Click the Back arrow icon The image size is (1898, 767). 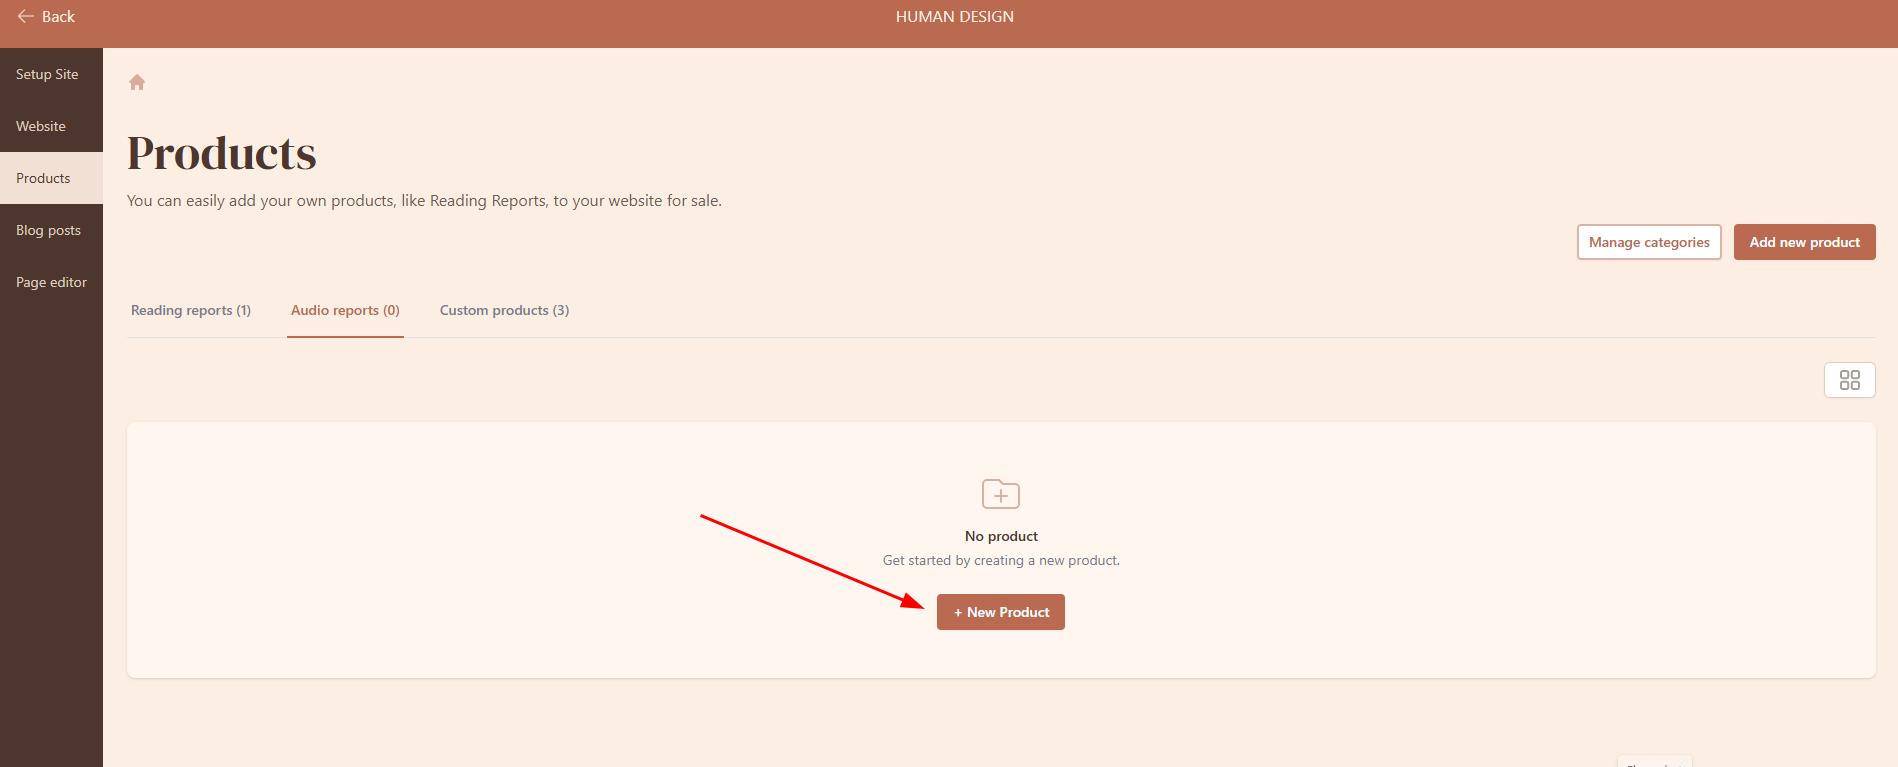pyautogui.click(x=26, y=17)
